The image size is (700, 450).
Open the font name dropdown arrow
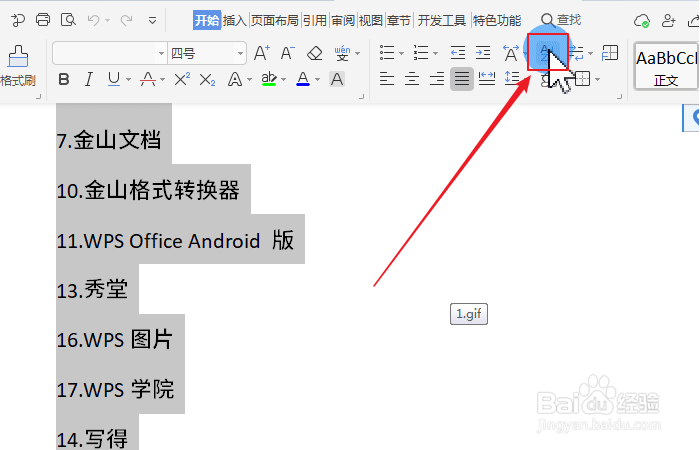tap(161, 54)
